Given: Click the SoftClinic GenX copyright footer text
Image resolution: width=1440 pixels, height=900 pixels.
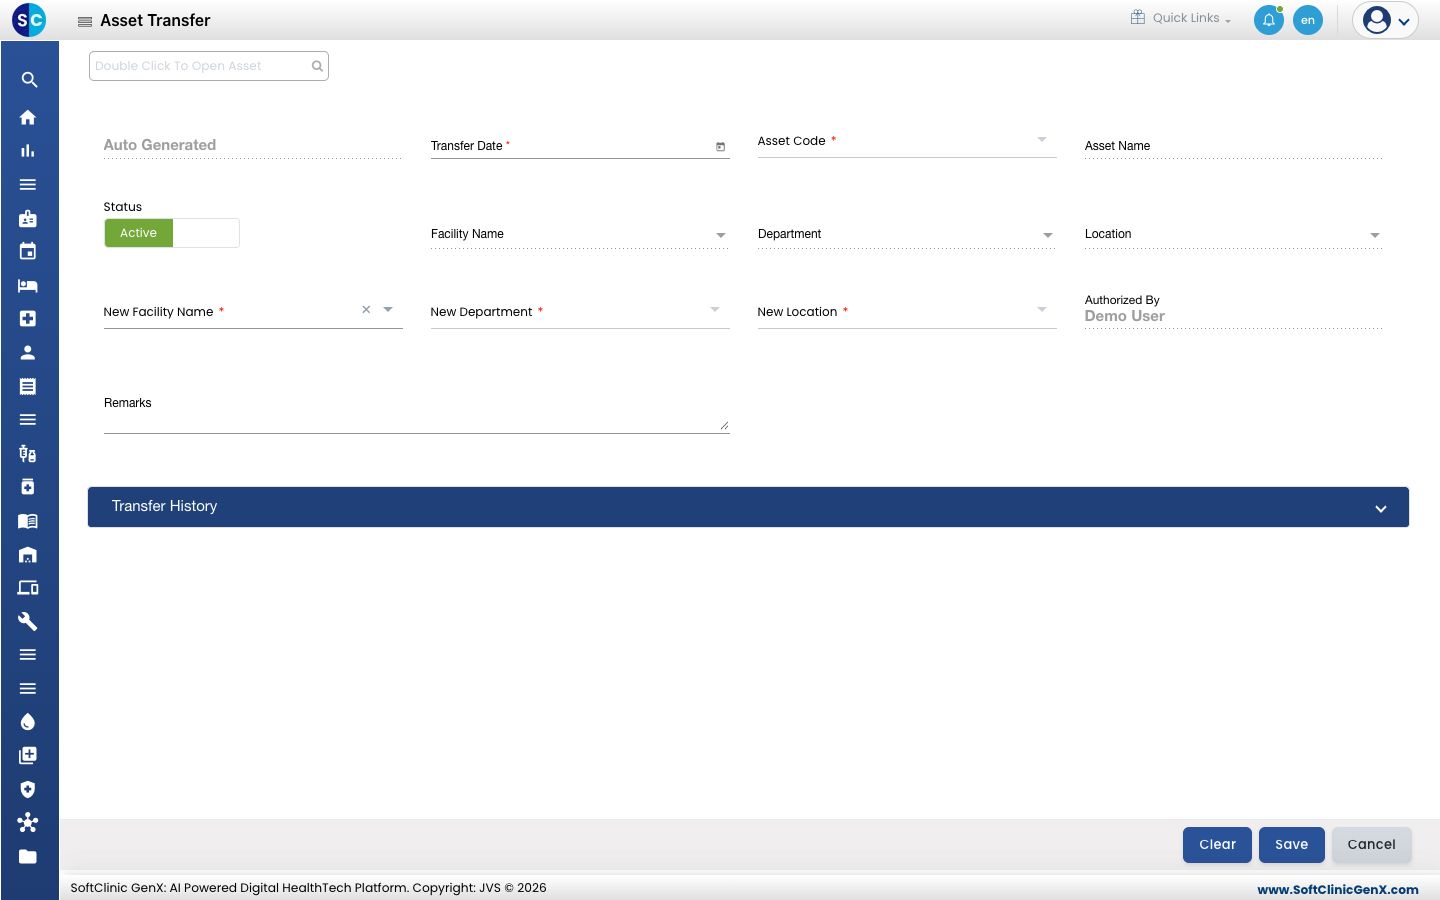Looking at the screenshot, I should (x=308, y=888).
